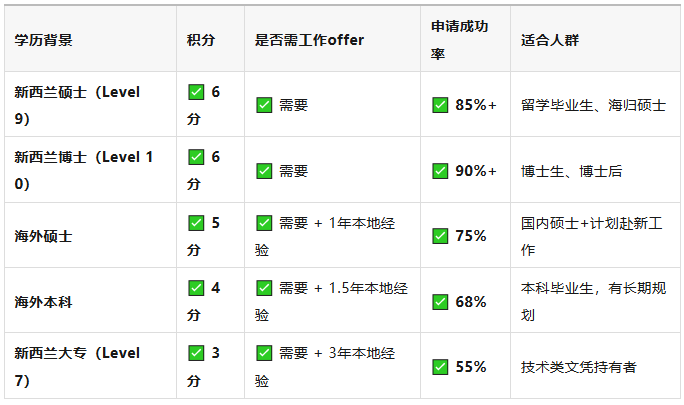684x405 pixels.
Task: Click the green check beside 68%
Action: (x=440, y=302)
